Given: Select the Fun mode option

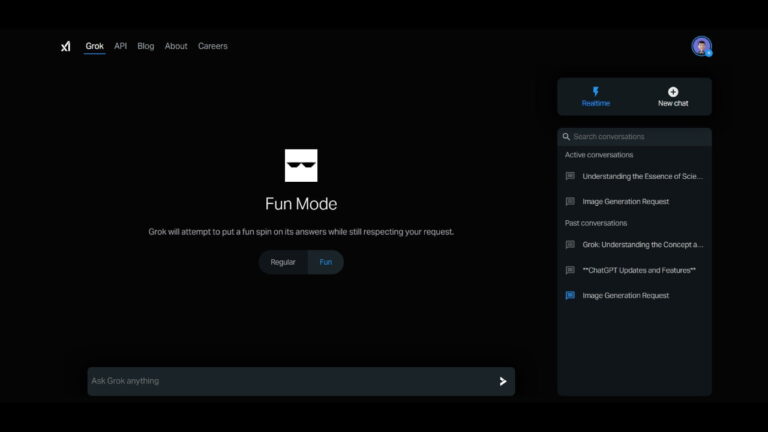Looking at the screenshot, I should click(x=326, y=262).
